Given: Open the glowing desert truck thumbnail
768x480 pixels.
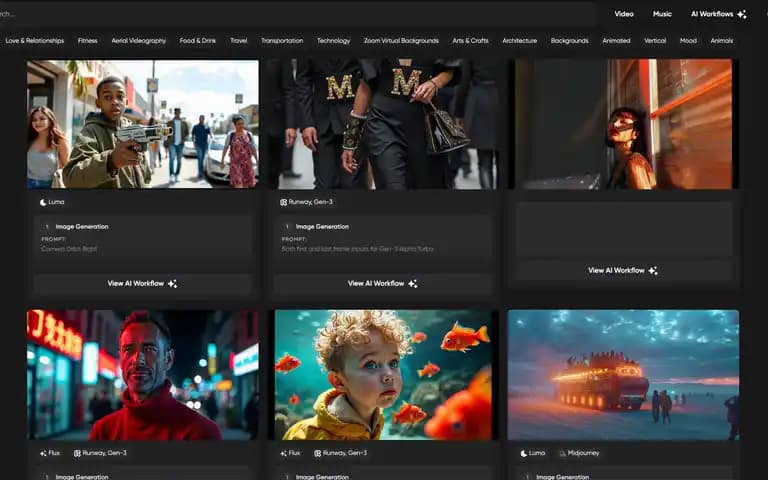Looking at the screenshot, I should (624, 375).
